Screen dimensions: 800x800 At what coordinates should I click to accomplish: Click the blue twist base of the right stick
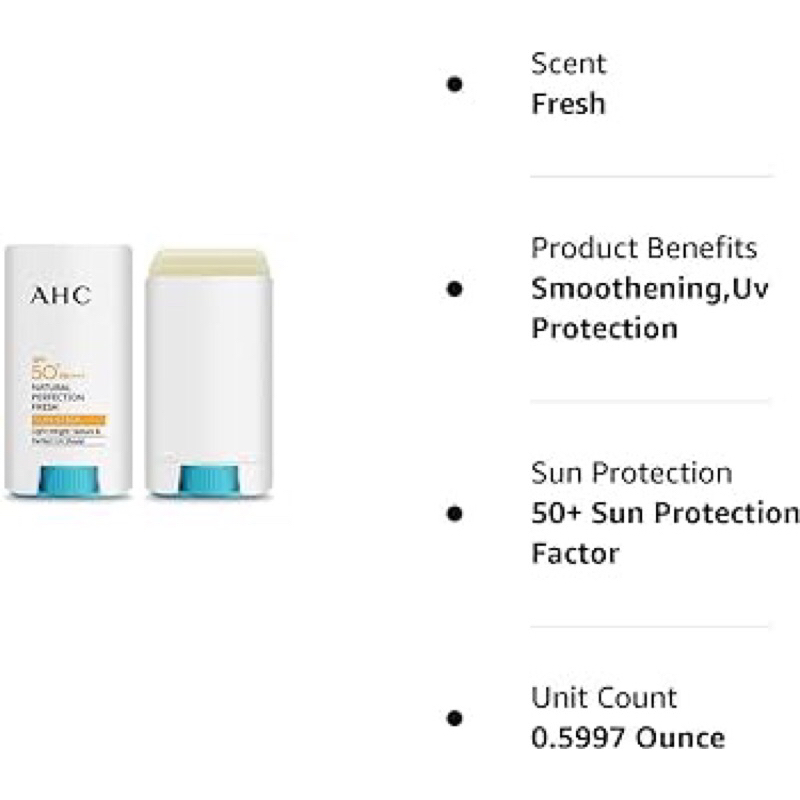click(209, 480)
